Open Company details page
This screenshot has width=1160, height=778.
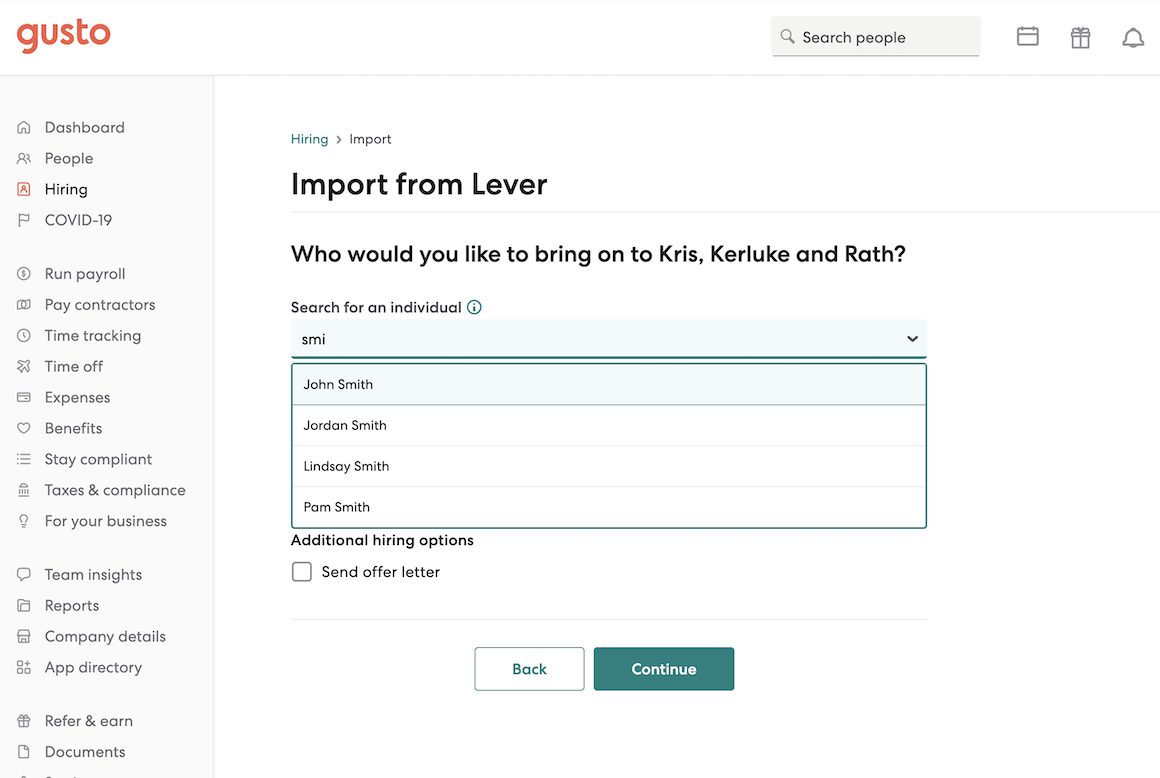pos(105,636)
